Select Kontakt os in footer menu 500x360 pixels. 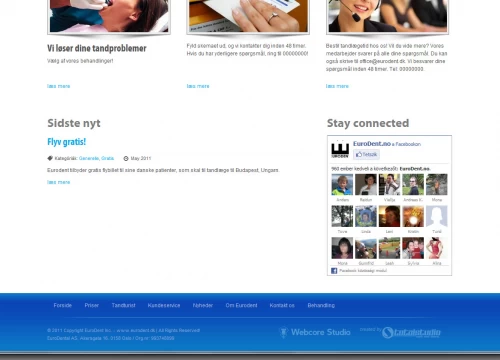pos(282,305)
